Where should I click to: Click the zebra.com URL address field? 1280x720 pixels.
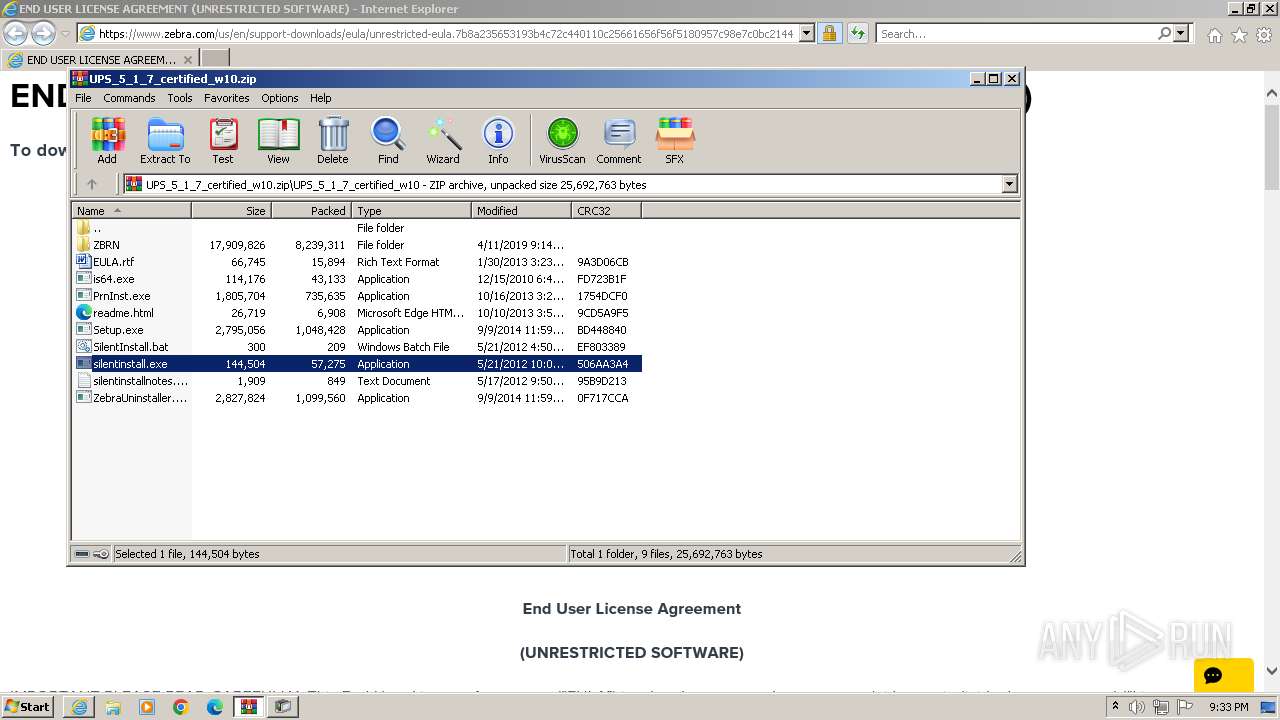point(446,33)
